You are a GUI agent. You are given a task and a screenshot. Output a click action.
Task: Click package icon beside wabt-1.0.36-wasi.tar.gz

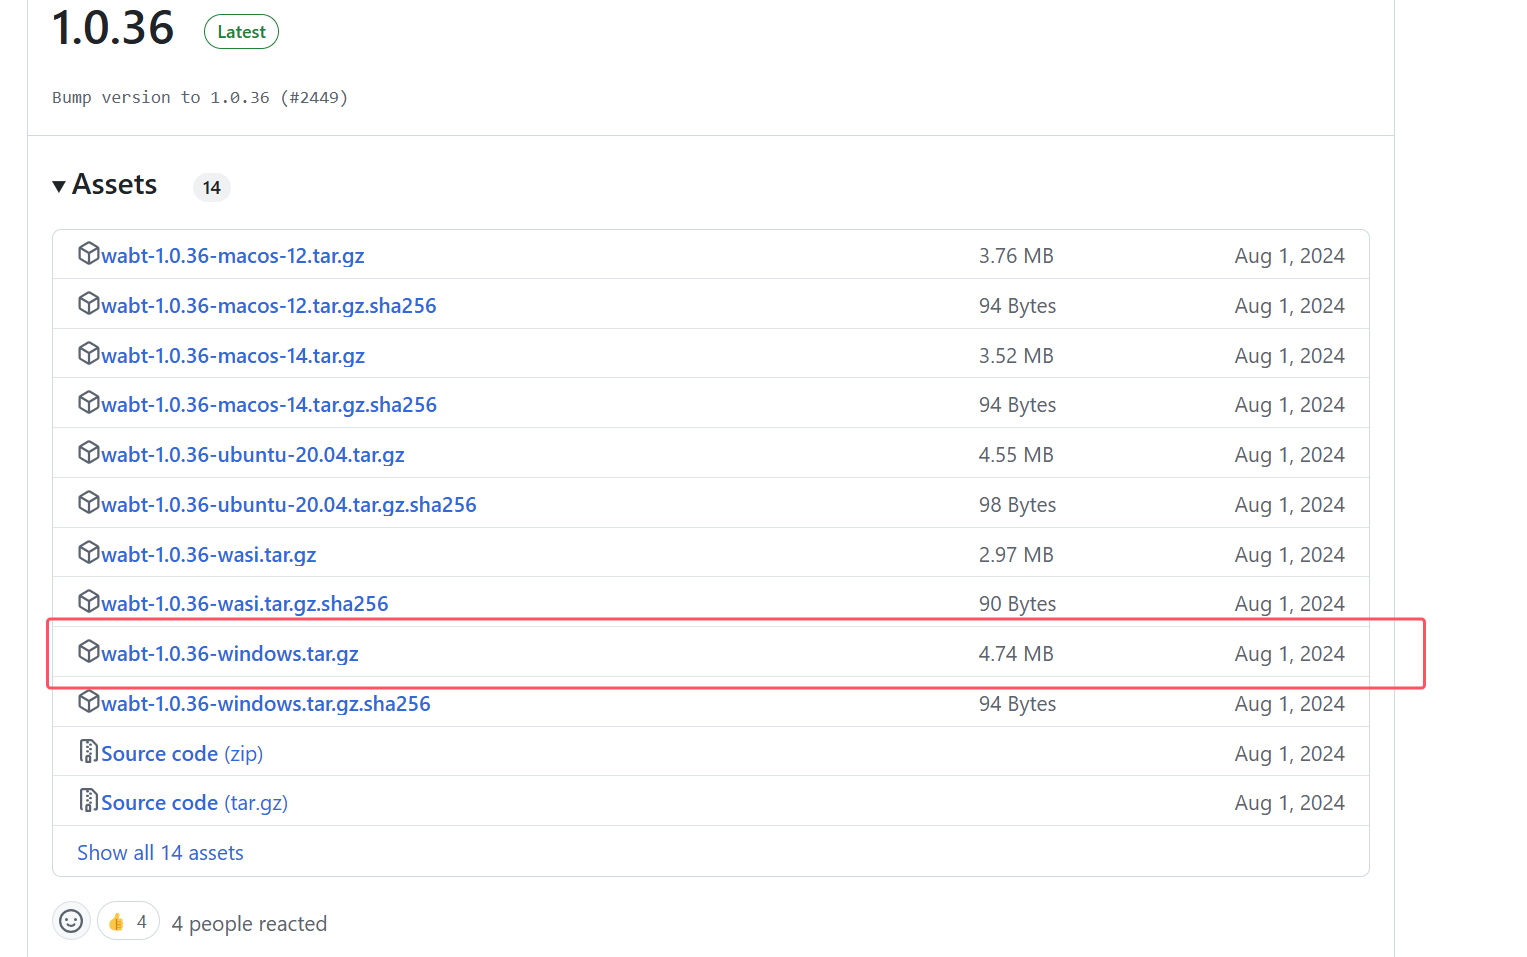click(89, 552)
